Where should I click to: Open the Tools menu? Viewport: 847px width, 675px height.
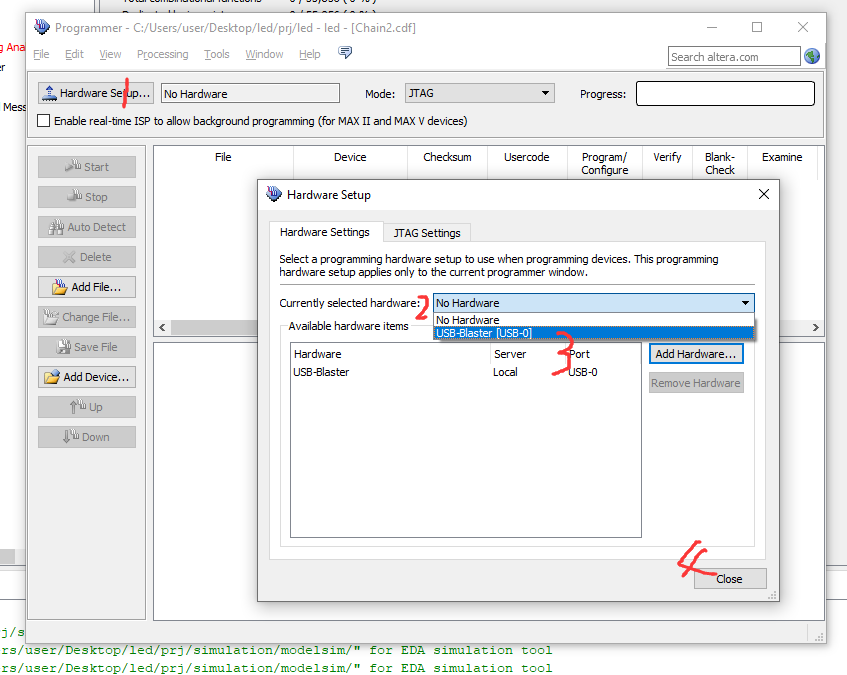click(217, 54)
